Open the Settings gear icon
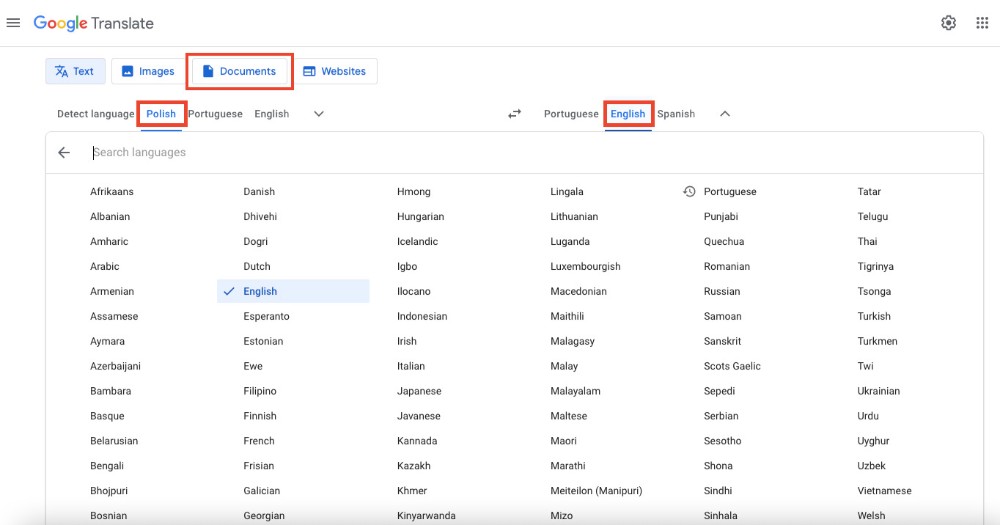The image size is (1000, 525). (x=948, y=23)
